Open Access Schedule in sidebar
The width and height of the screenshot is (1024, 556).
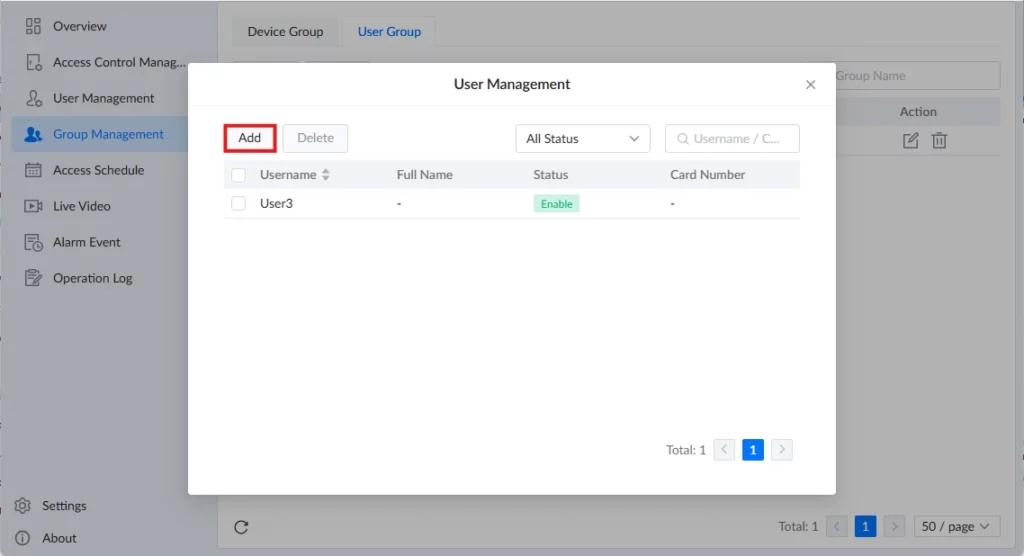pos(99,170)
